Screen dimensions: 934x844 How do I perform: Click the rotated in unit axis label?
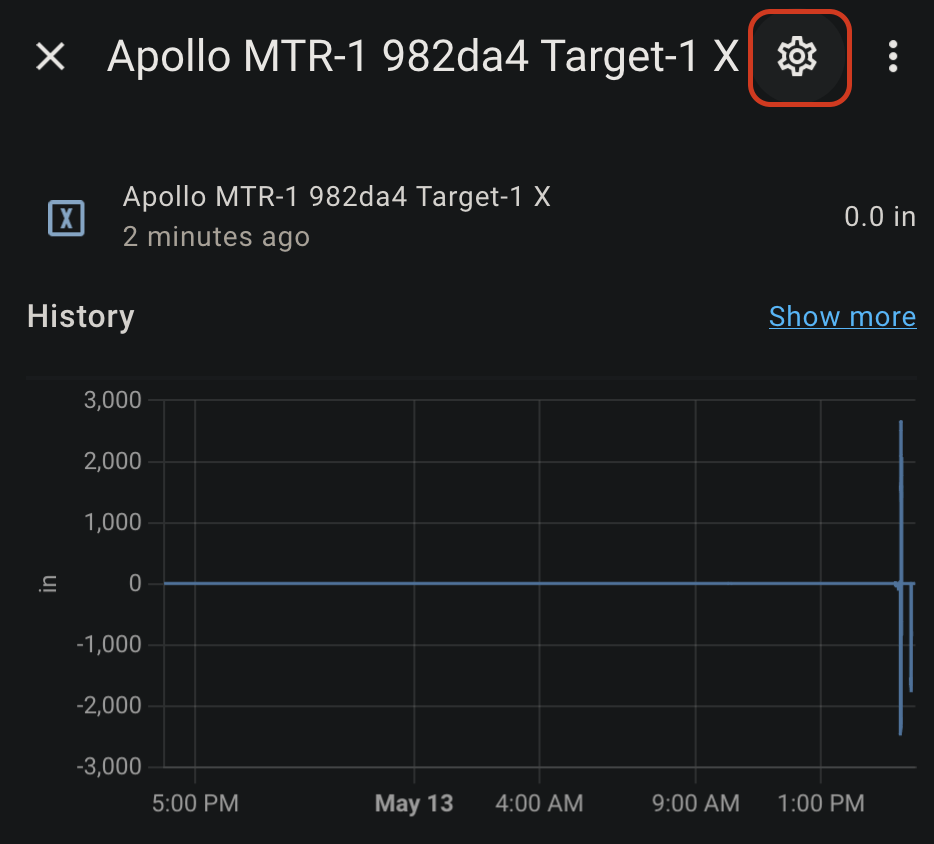48,584
